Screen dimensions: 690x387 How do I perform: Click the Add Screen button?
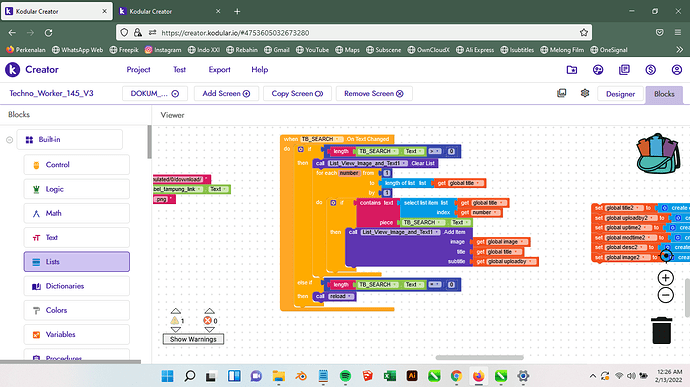226,93
